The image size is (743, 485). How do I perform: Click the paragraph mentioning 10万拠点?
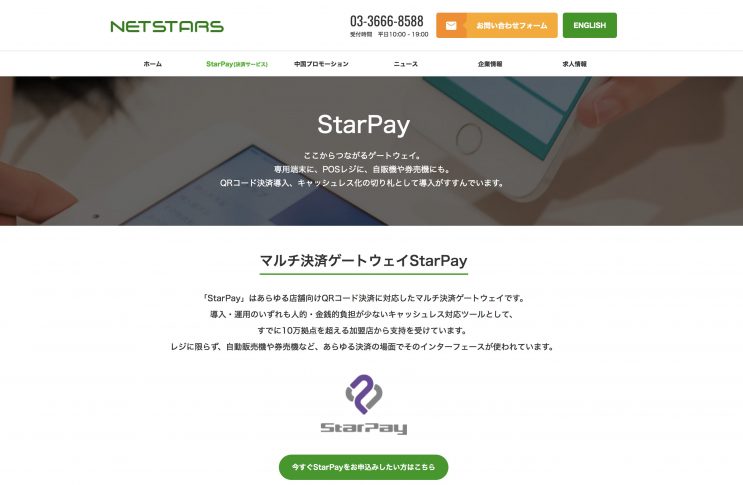click(362, 331)
